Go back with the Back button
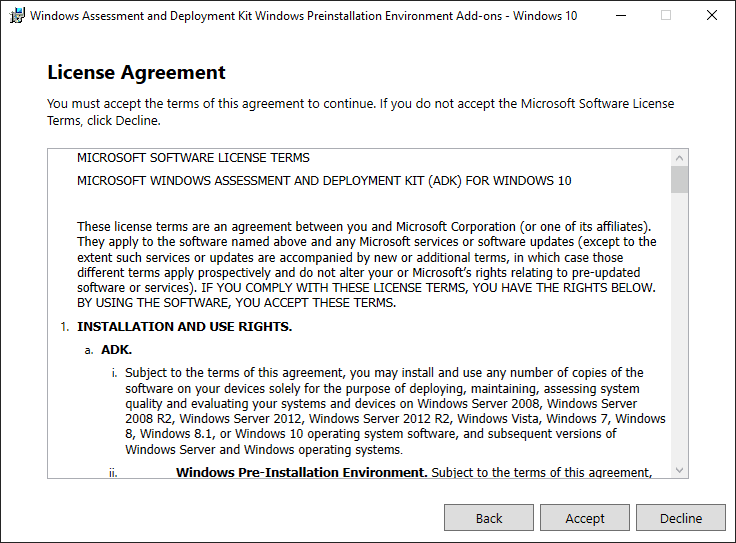Image resolution: width=736 pixels, height=543 pixels. point(489,518)
